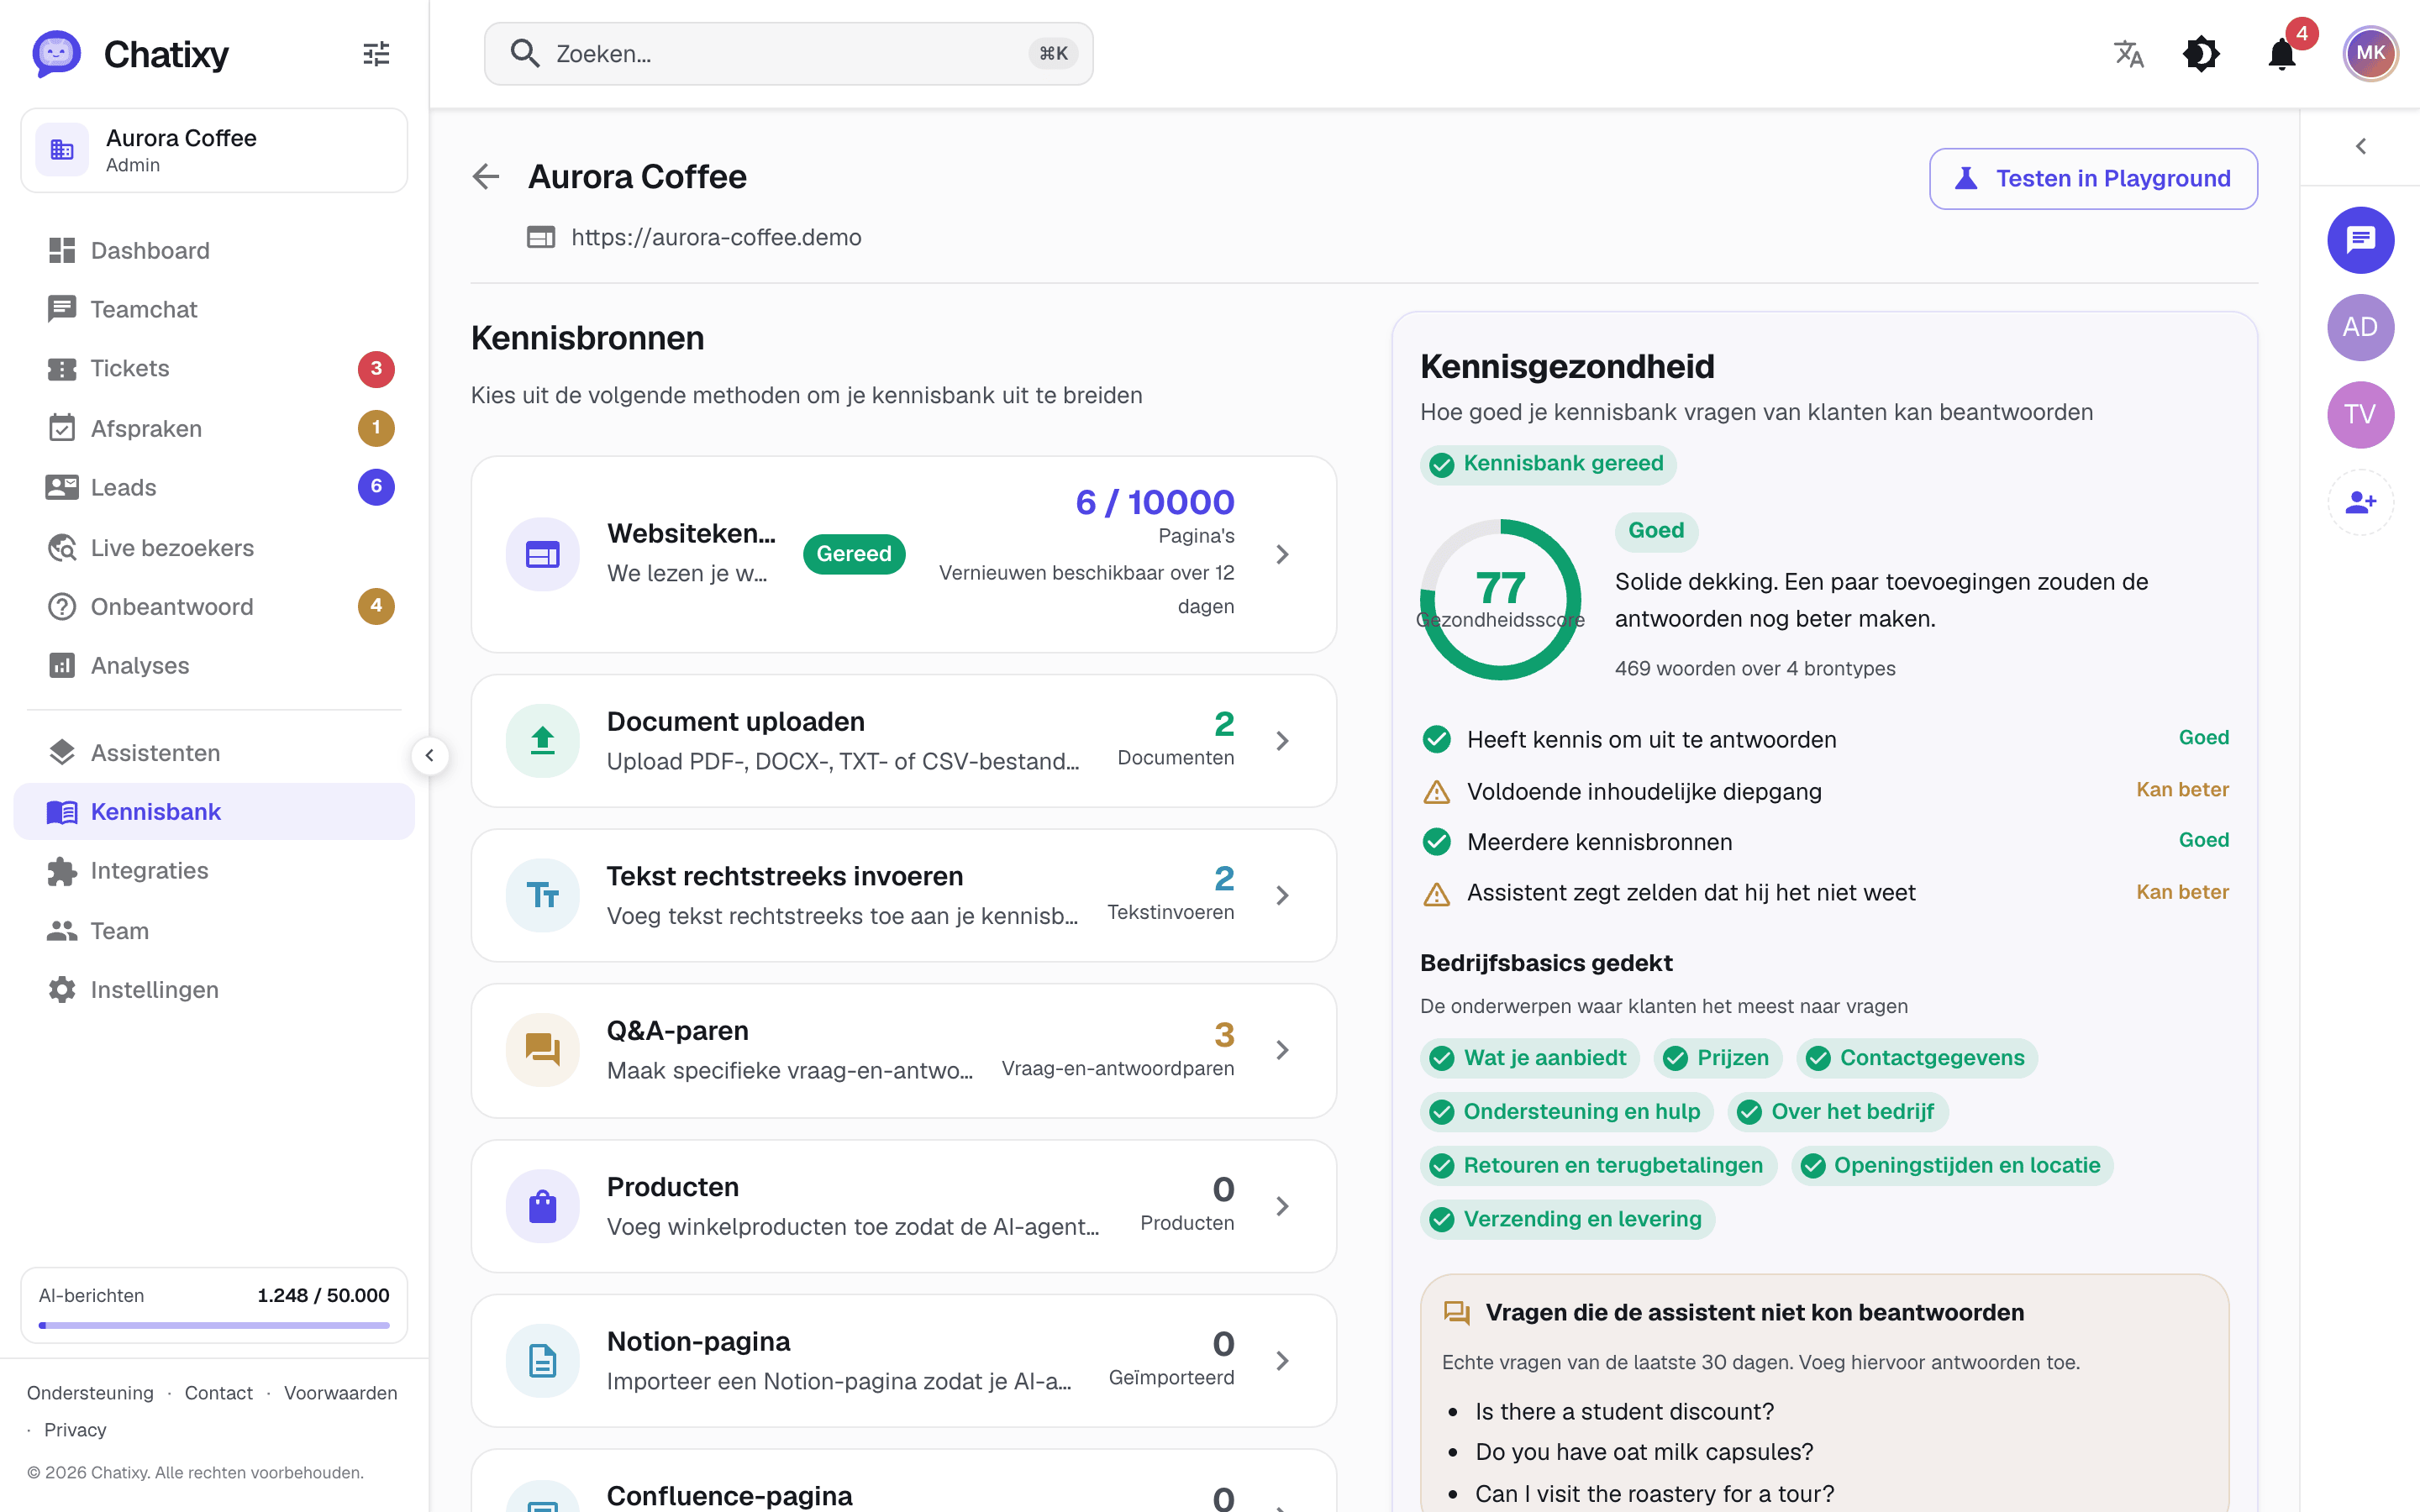Open Assistenten in the sidebar
The image size is (2420, 1512).
[214, 753]
